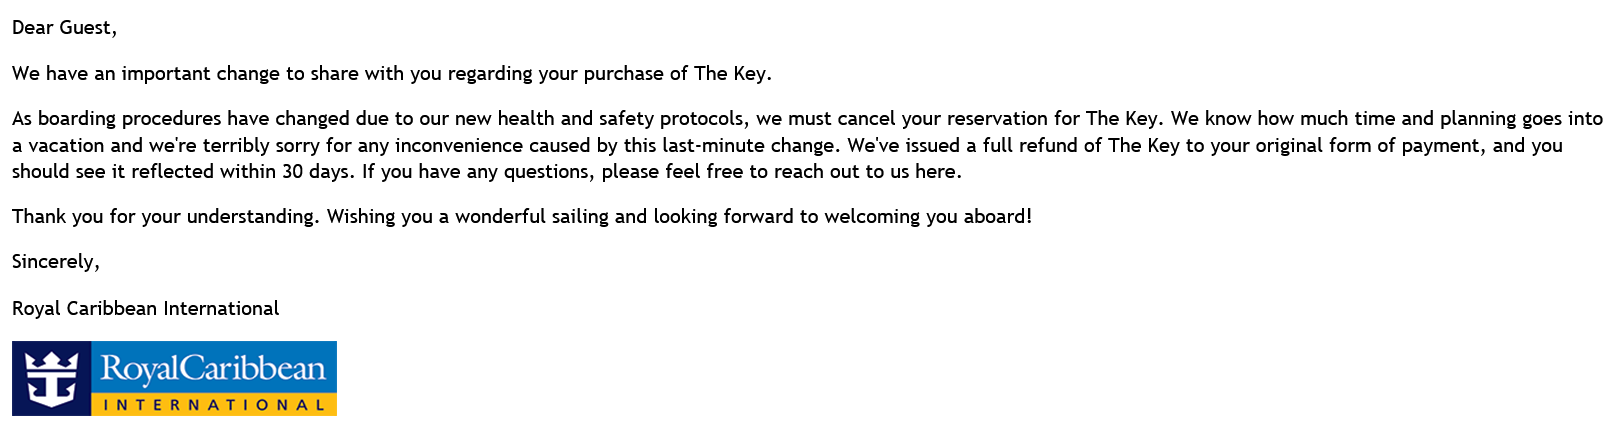Click the phrase "Wishing you a wonderful sailing"
Screen dimensions: 1615x439
point(468,216)
